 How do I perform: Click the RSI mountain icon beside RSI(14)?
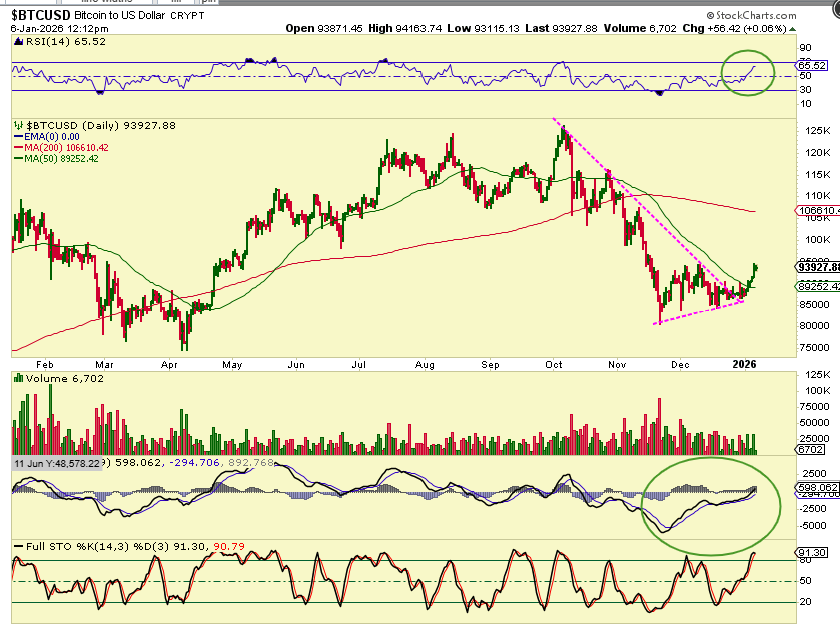pos(19,41)
